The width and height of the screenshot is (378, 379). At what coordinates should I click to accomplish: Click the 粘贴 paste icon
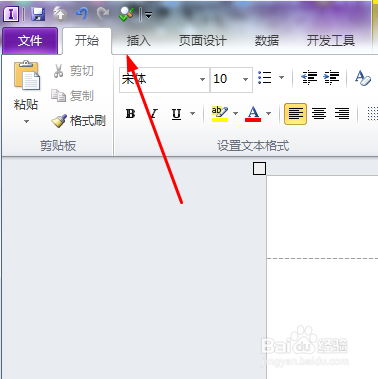click(27, 76)
